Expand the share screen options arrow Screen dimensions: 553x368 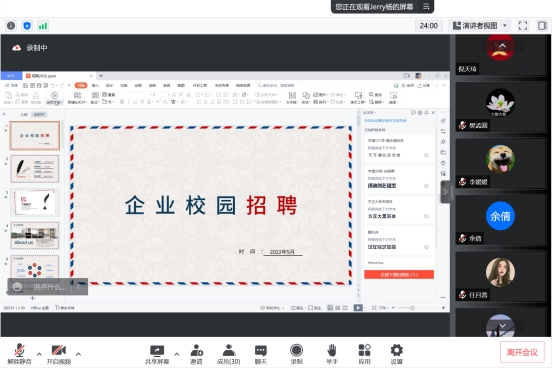(177, 354)
